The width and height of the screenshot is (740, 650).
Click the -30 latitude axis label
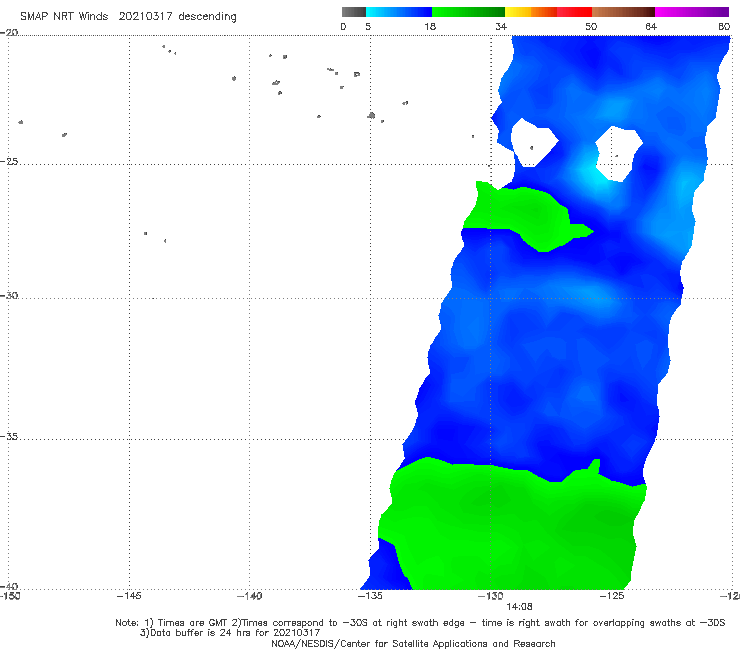(x=9, y=295)
